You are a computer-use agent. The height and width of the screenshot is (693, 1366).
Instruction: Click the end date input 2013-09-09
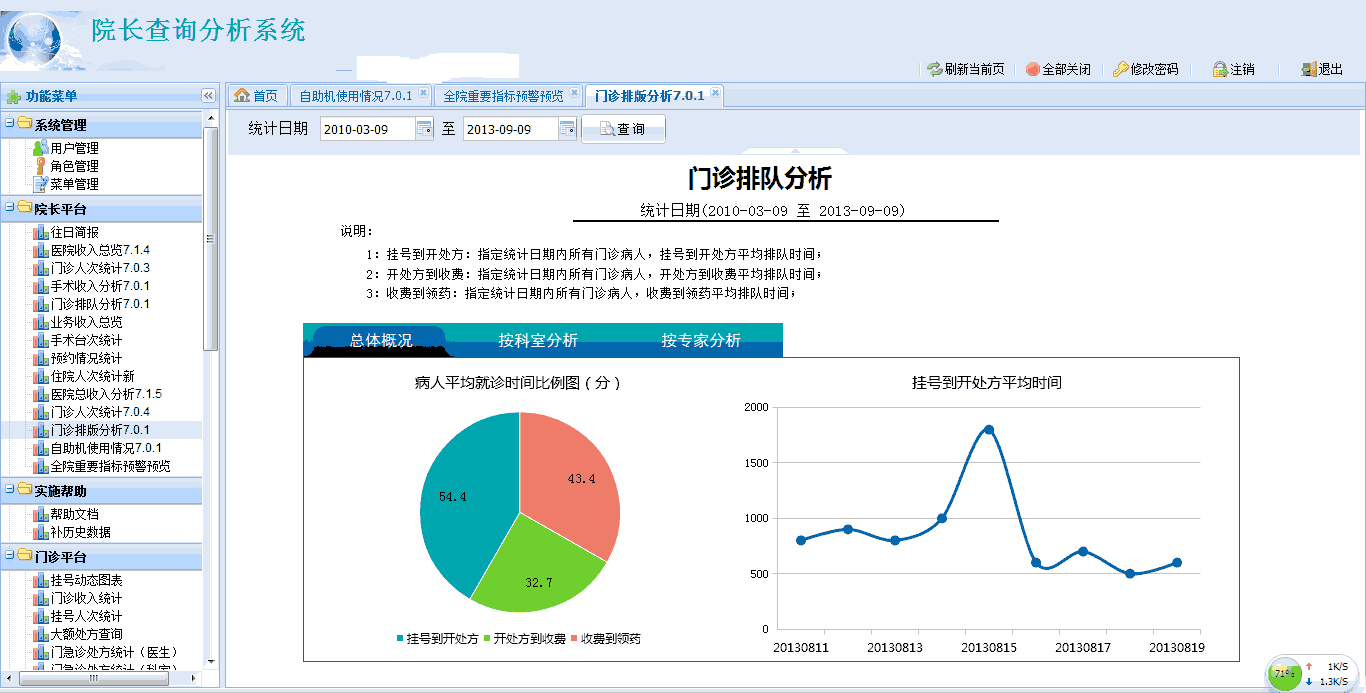[510, 129]
